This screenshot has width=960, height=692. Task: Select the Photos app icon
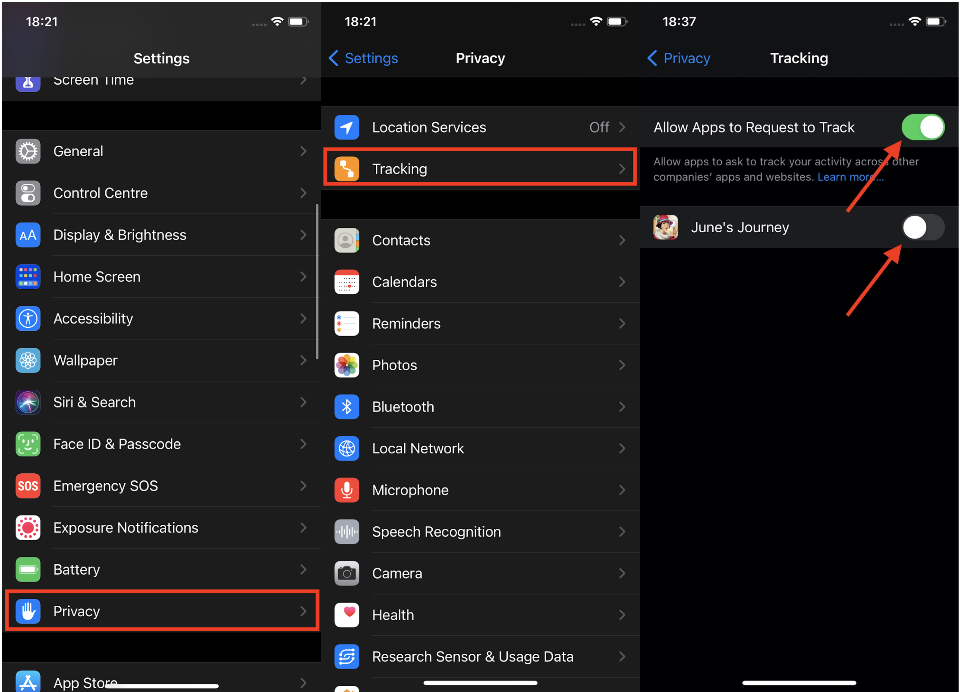(347, 365)
